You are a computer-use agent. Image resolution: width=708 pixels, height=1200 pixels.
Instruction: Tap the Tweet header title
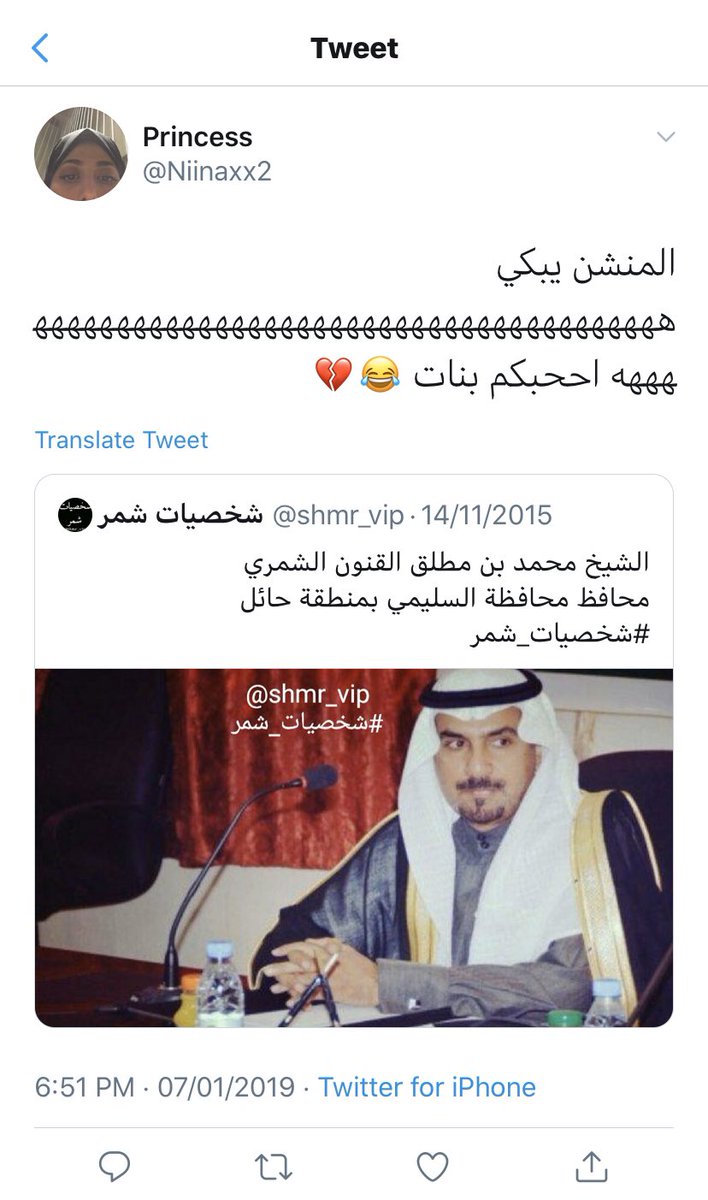tap(354, 48)
